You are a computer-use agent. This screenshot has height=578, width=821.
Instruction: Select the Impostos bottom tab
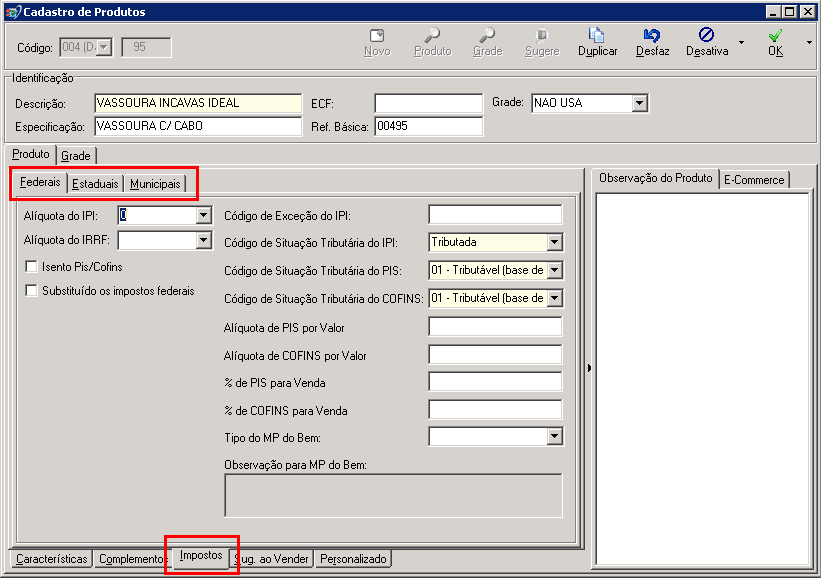pyautogui.click(x=201, y=555)
